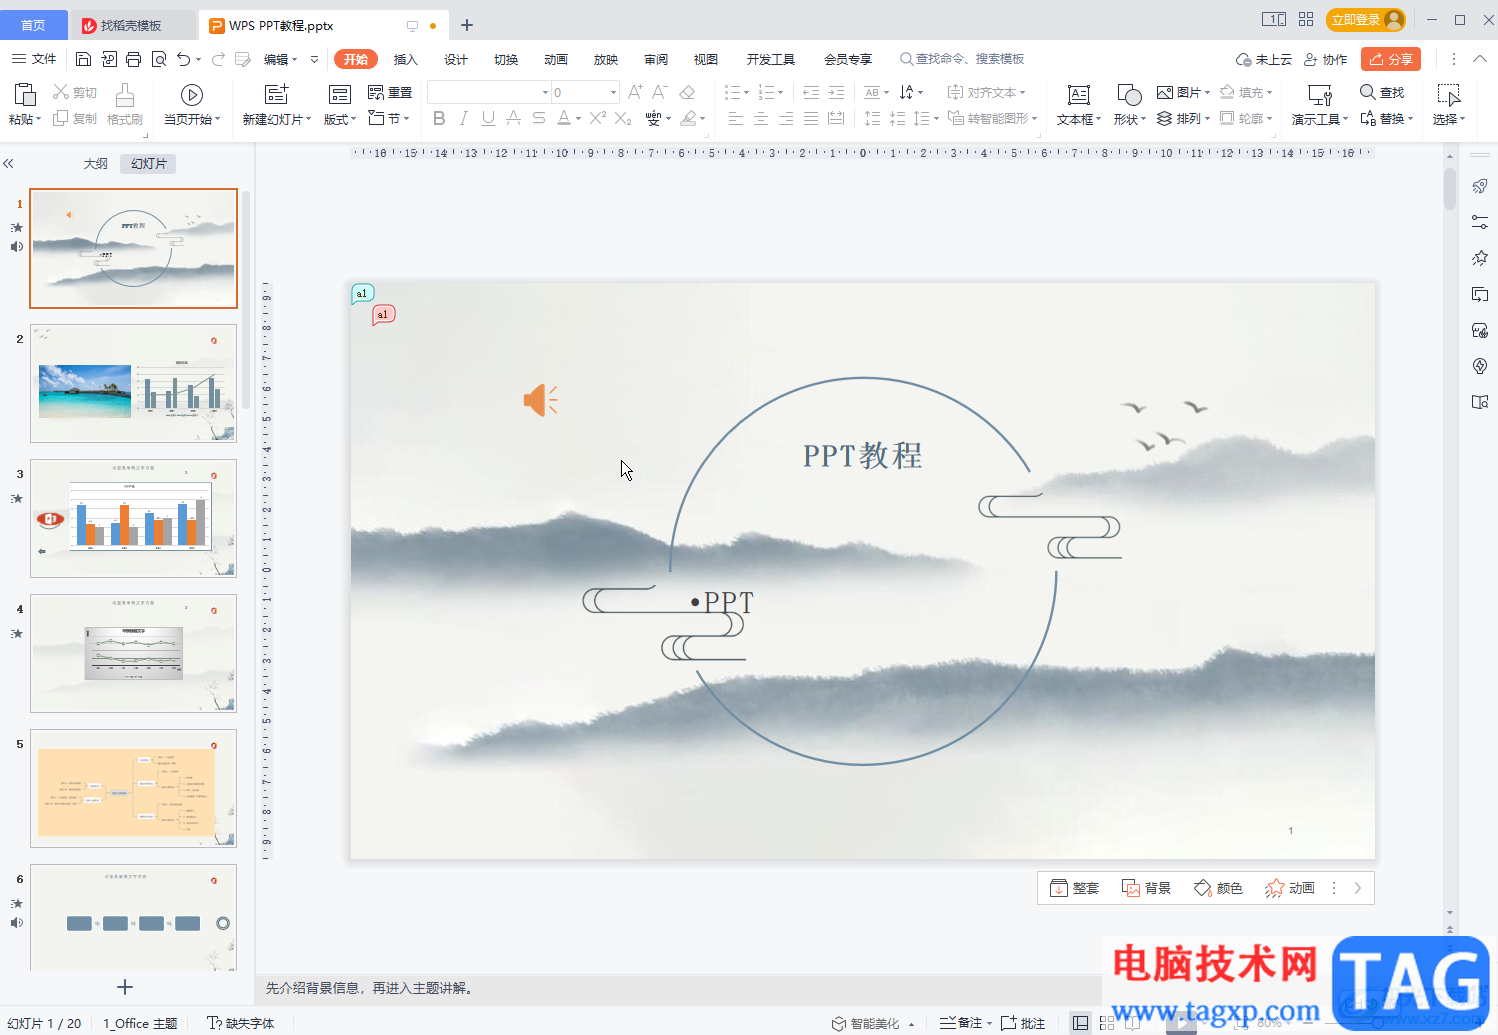
Task: Toggle Subscript formatting
Action: (x=622, y=118)
